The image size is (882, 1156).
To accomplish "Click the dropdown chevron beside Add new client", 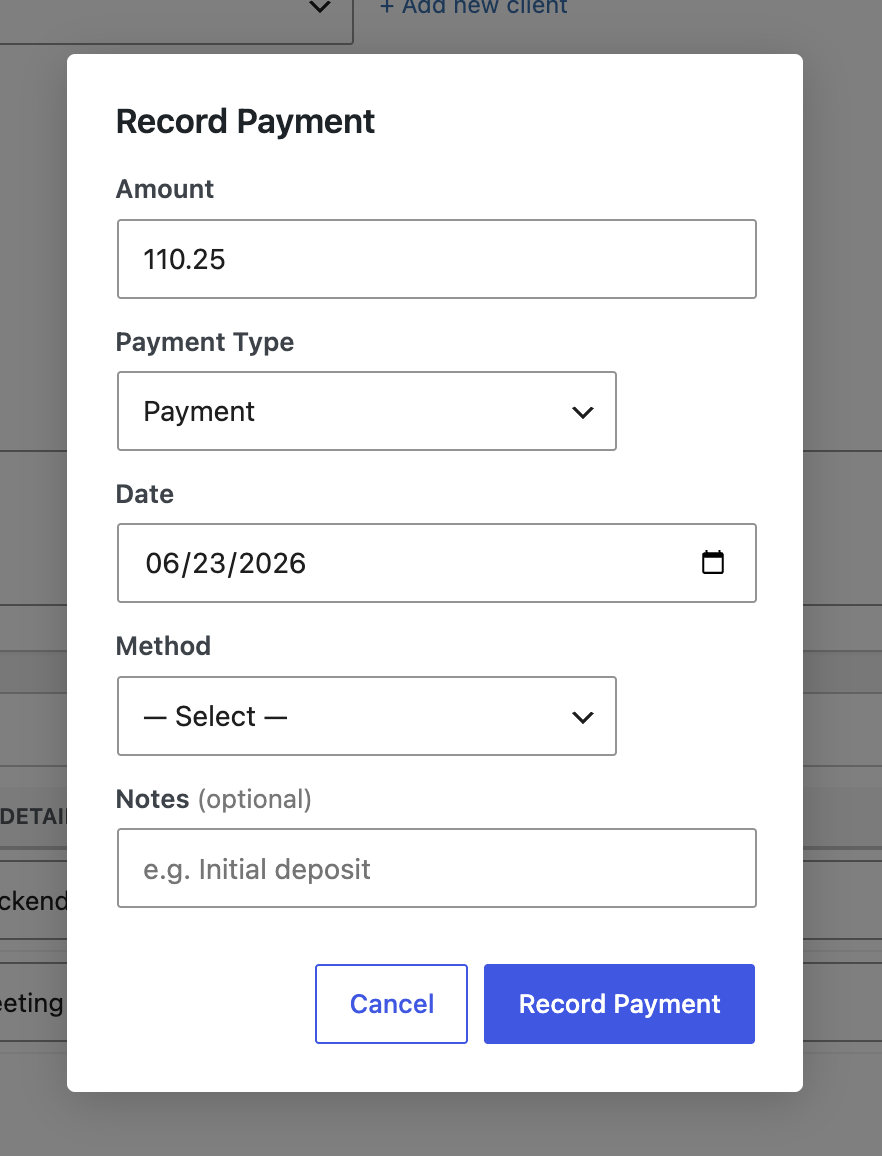I will (x=319, y=7).
